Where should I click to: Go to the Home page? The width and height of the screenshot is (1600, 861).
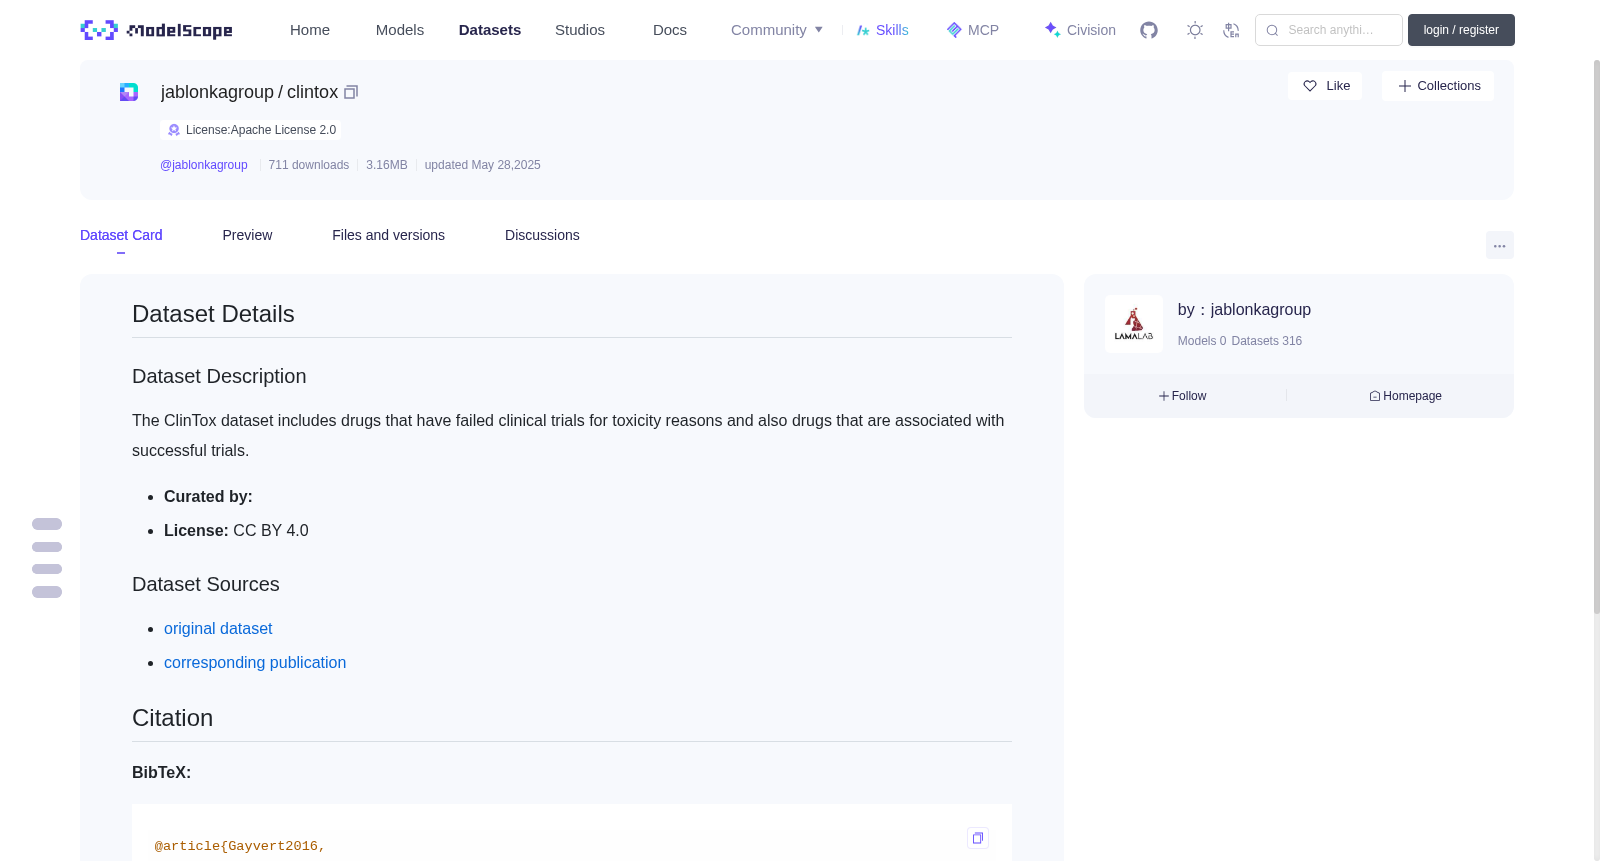coord(310,30)
